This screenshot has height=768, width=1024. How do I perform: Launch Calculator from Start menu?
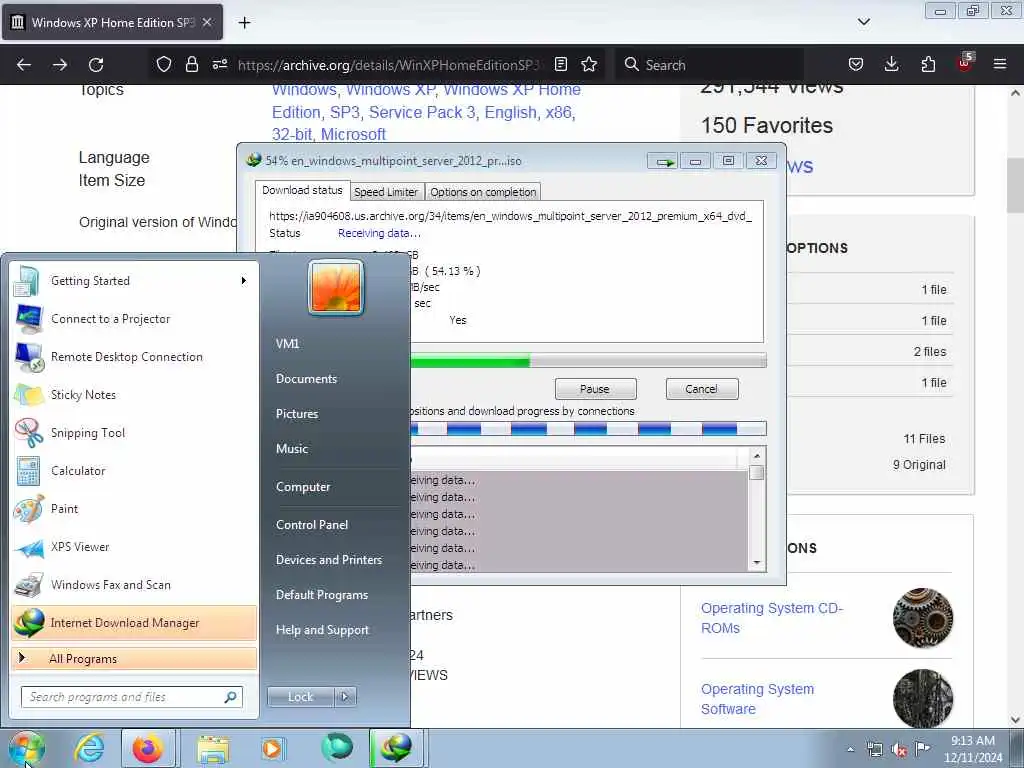click(134, 471)
